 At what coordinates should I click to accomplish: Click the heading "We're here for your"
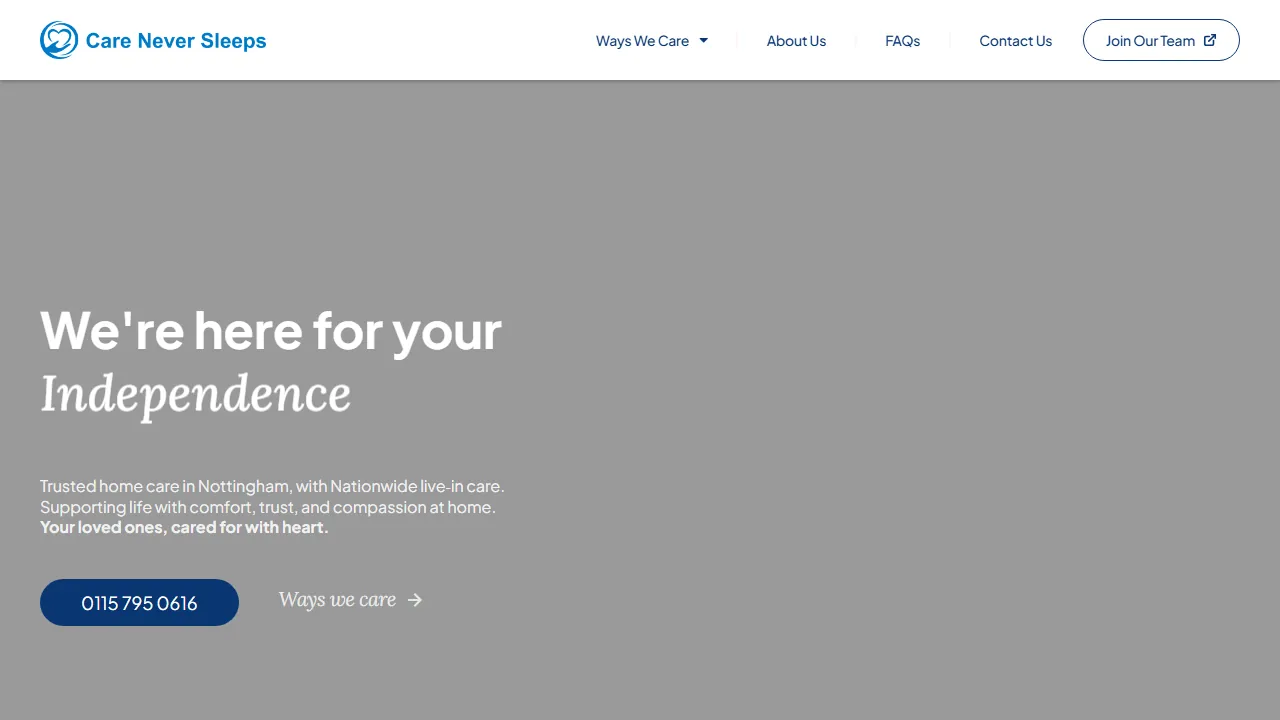[271, 330]
